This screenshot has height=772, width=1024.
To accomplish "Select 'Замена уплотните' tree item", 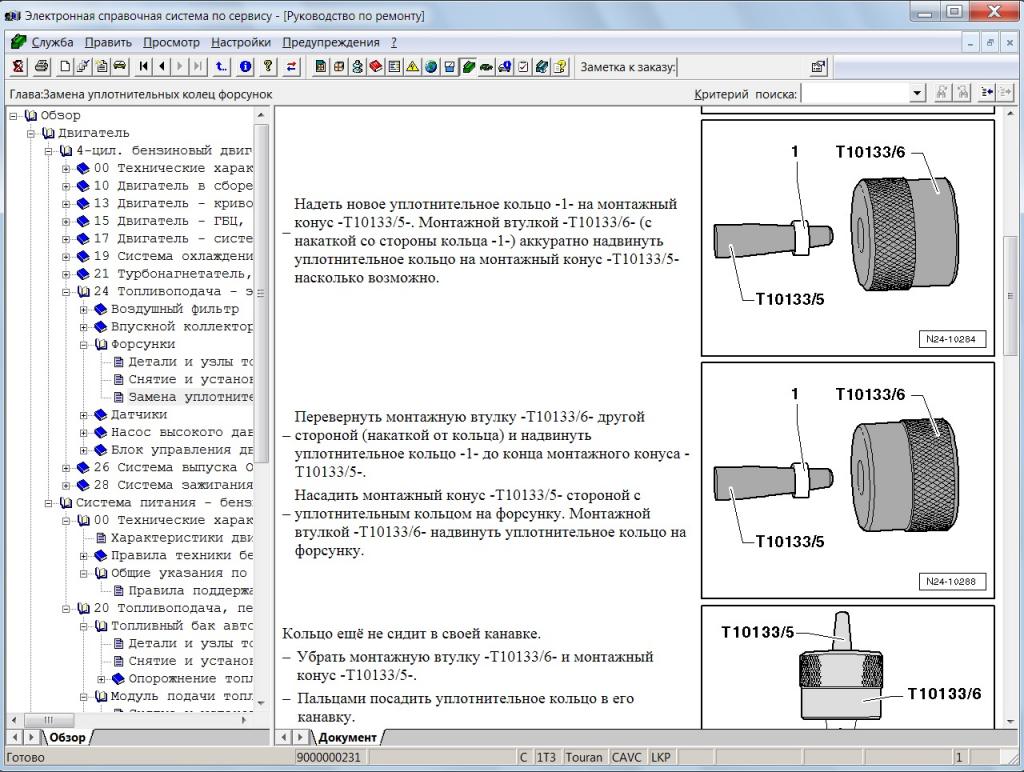I will [x=191, y=397].
